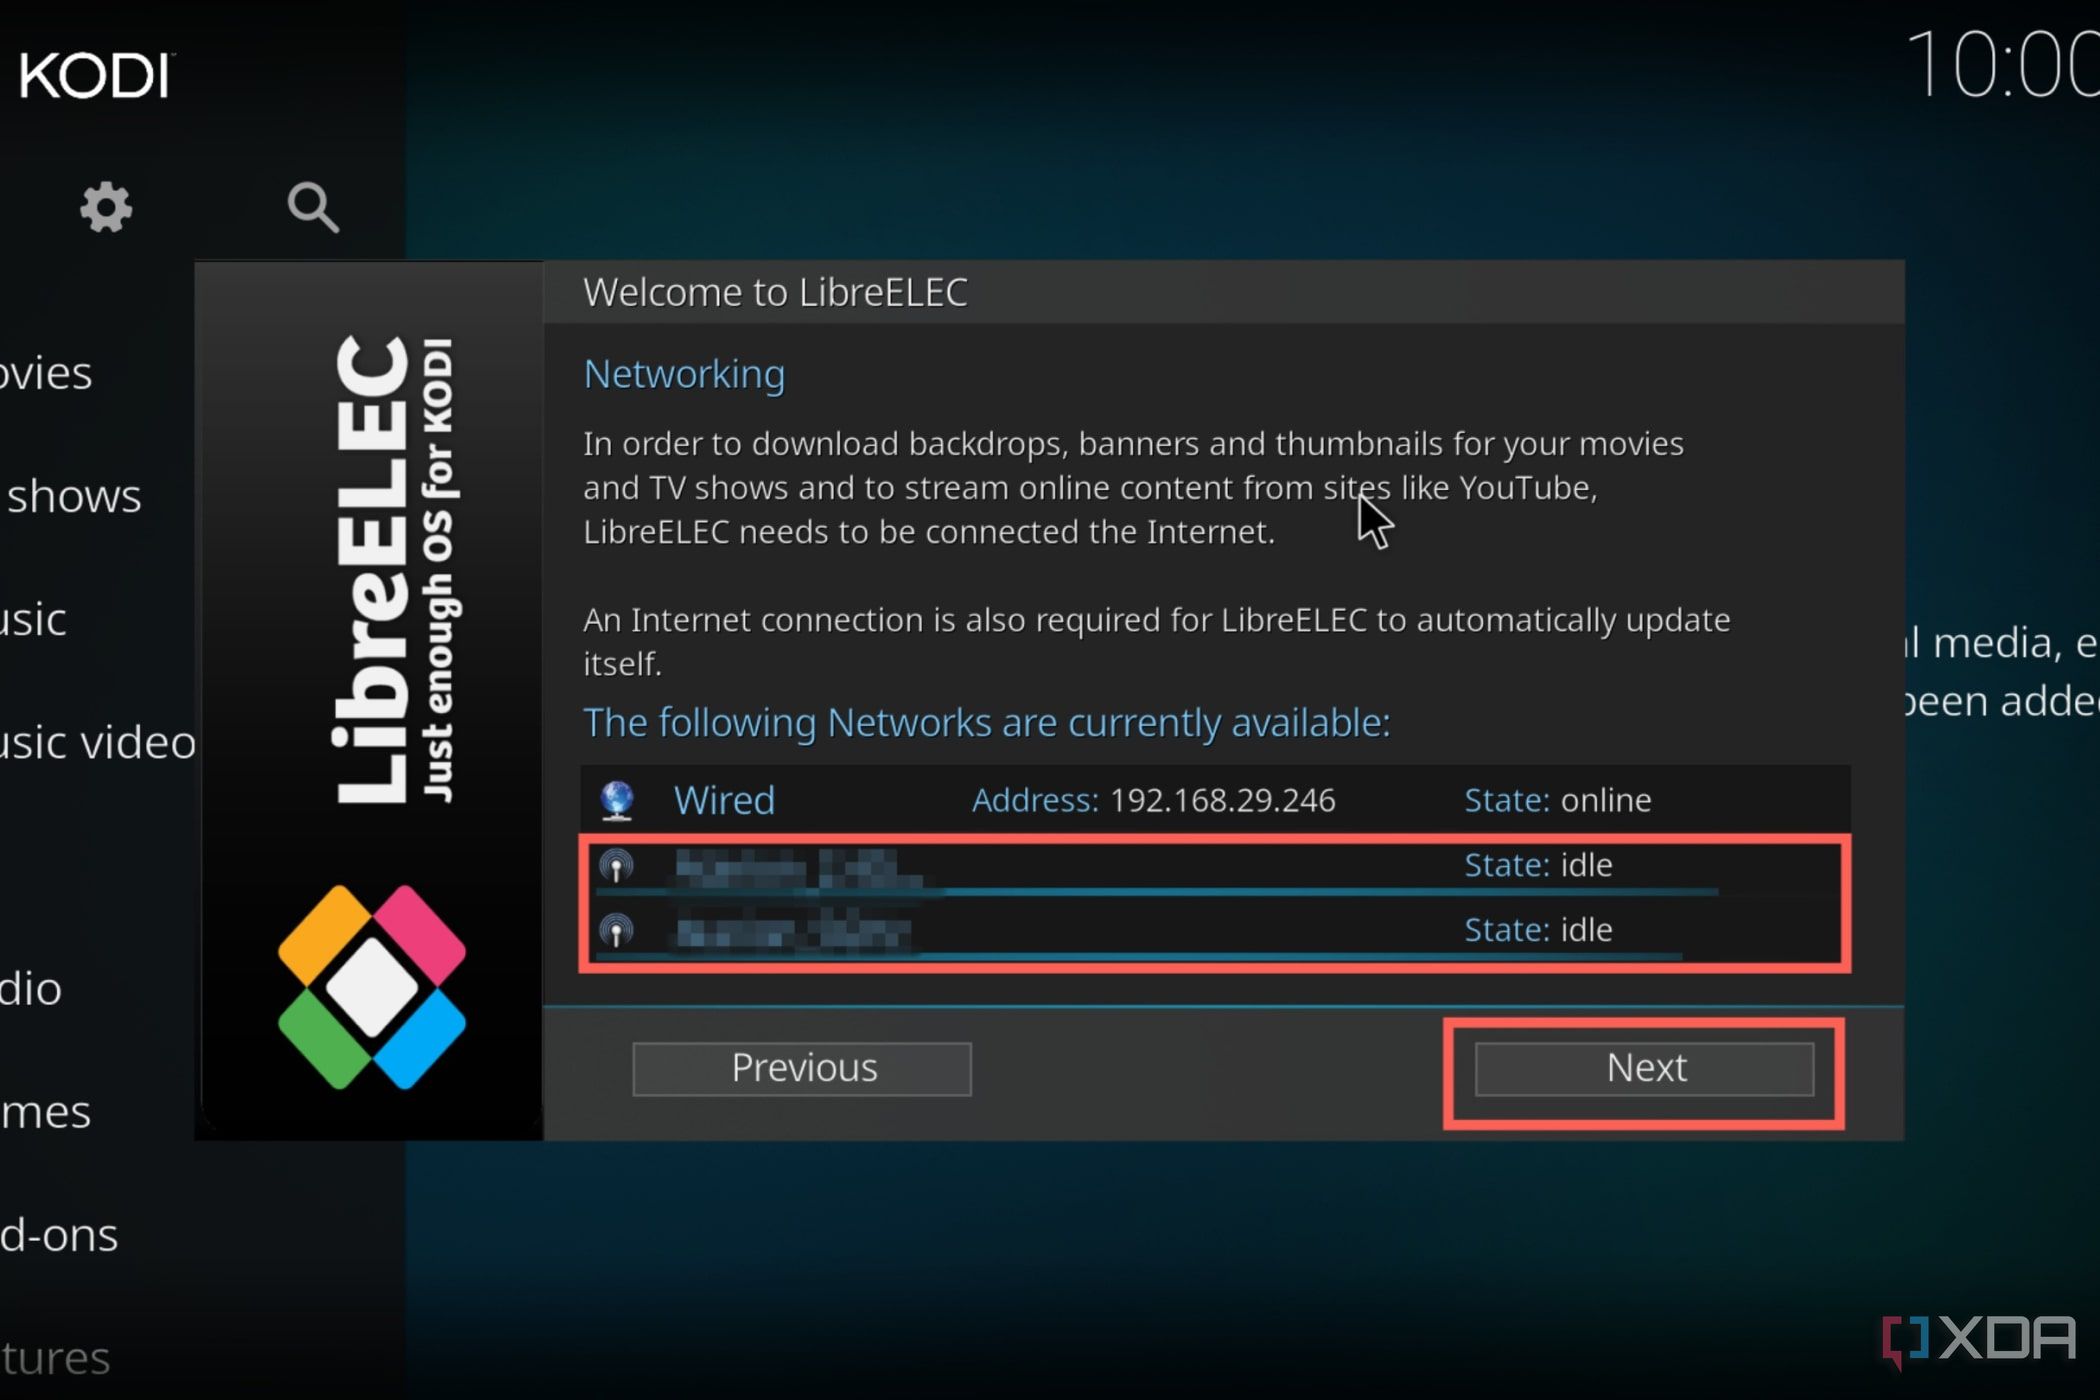Click the first idle WiFi network icon
Image resolution: width=2100 pixels, height=1400 pixels.
point(616,864)
